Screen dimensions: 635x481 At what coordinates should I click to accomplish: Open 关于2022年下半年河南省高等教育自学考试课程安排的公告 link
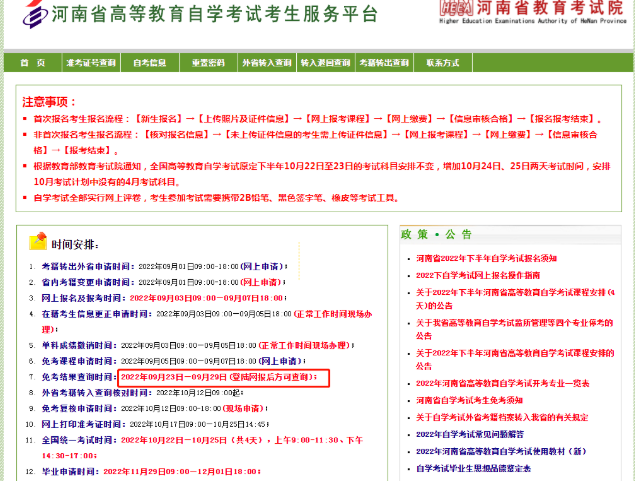coord(515,360)
